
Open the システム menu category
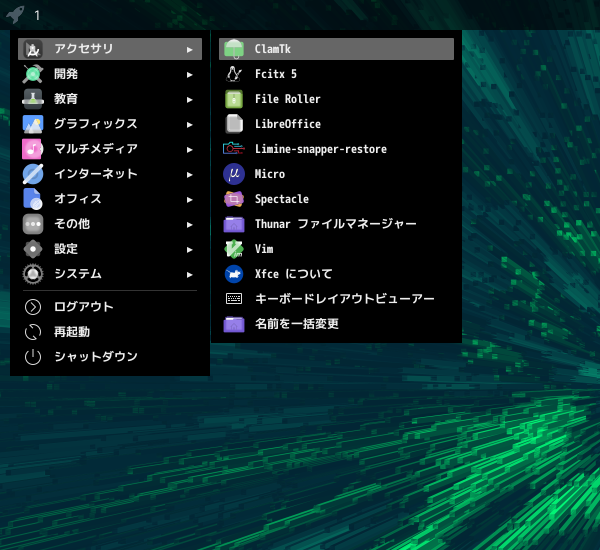(110, 274)
